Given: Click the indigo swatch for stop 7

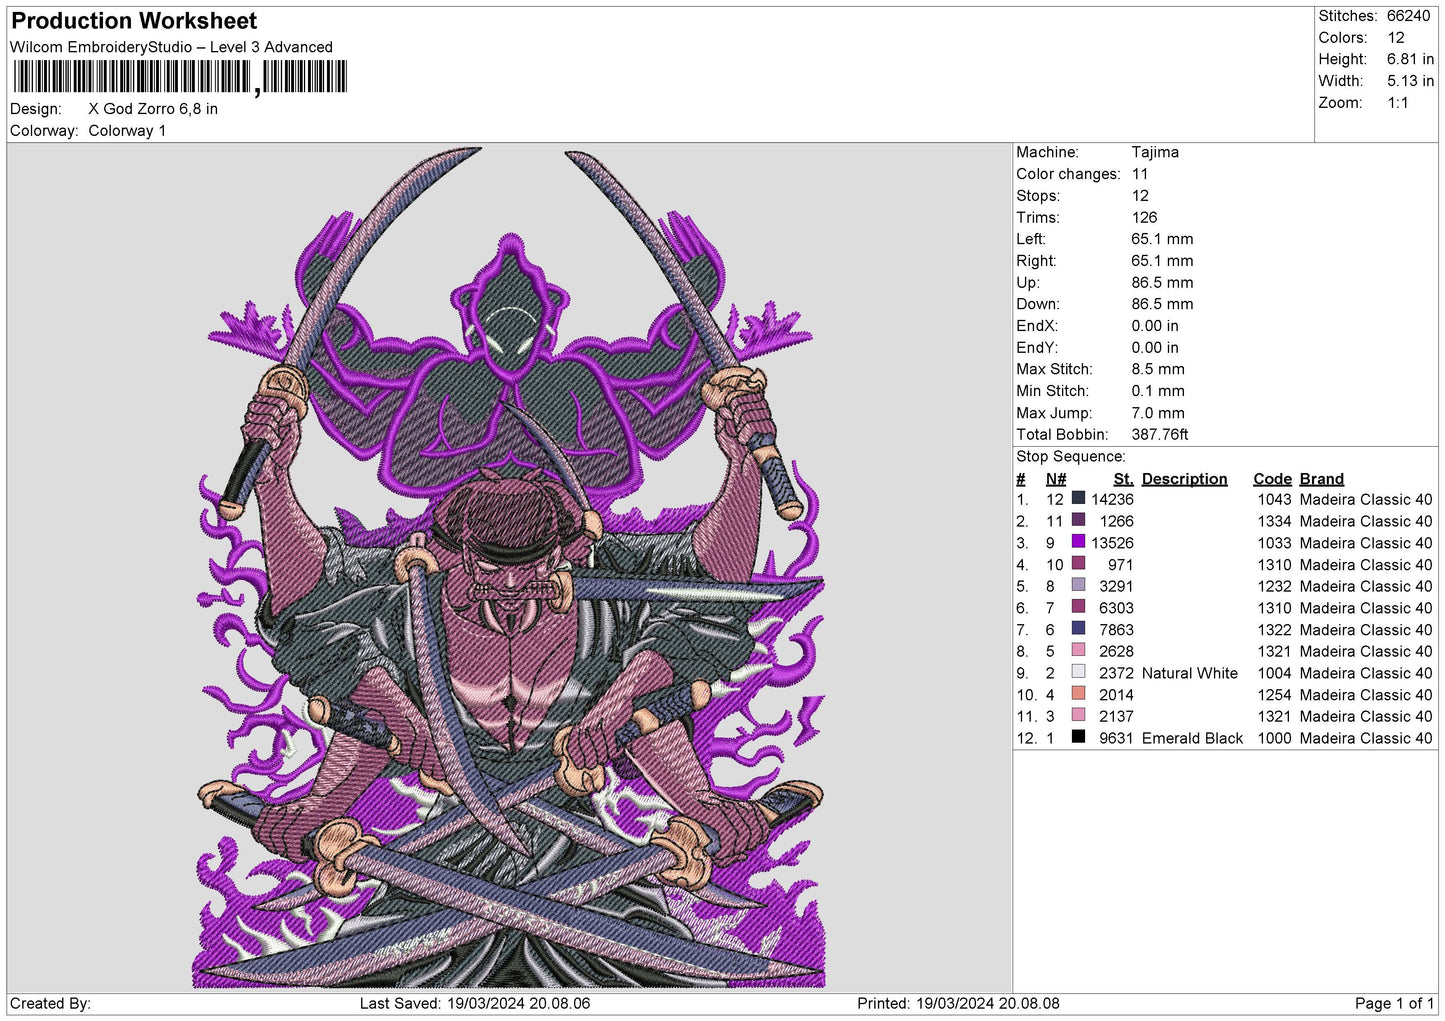Looking at the screenshot, I should [1078, 628].
